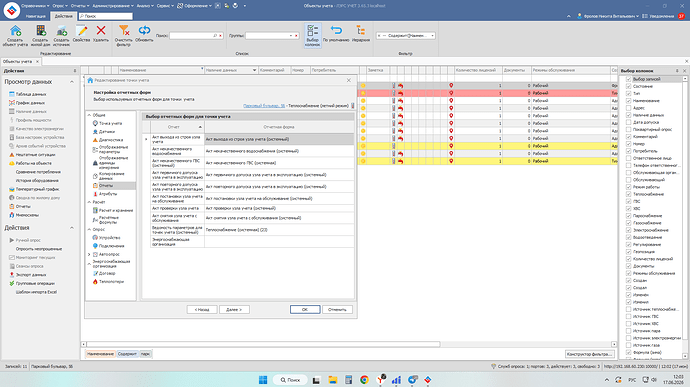
Task: Switch to Навигация ribbon tab
Action: coord(36,16)
